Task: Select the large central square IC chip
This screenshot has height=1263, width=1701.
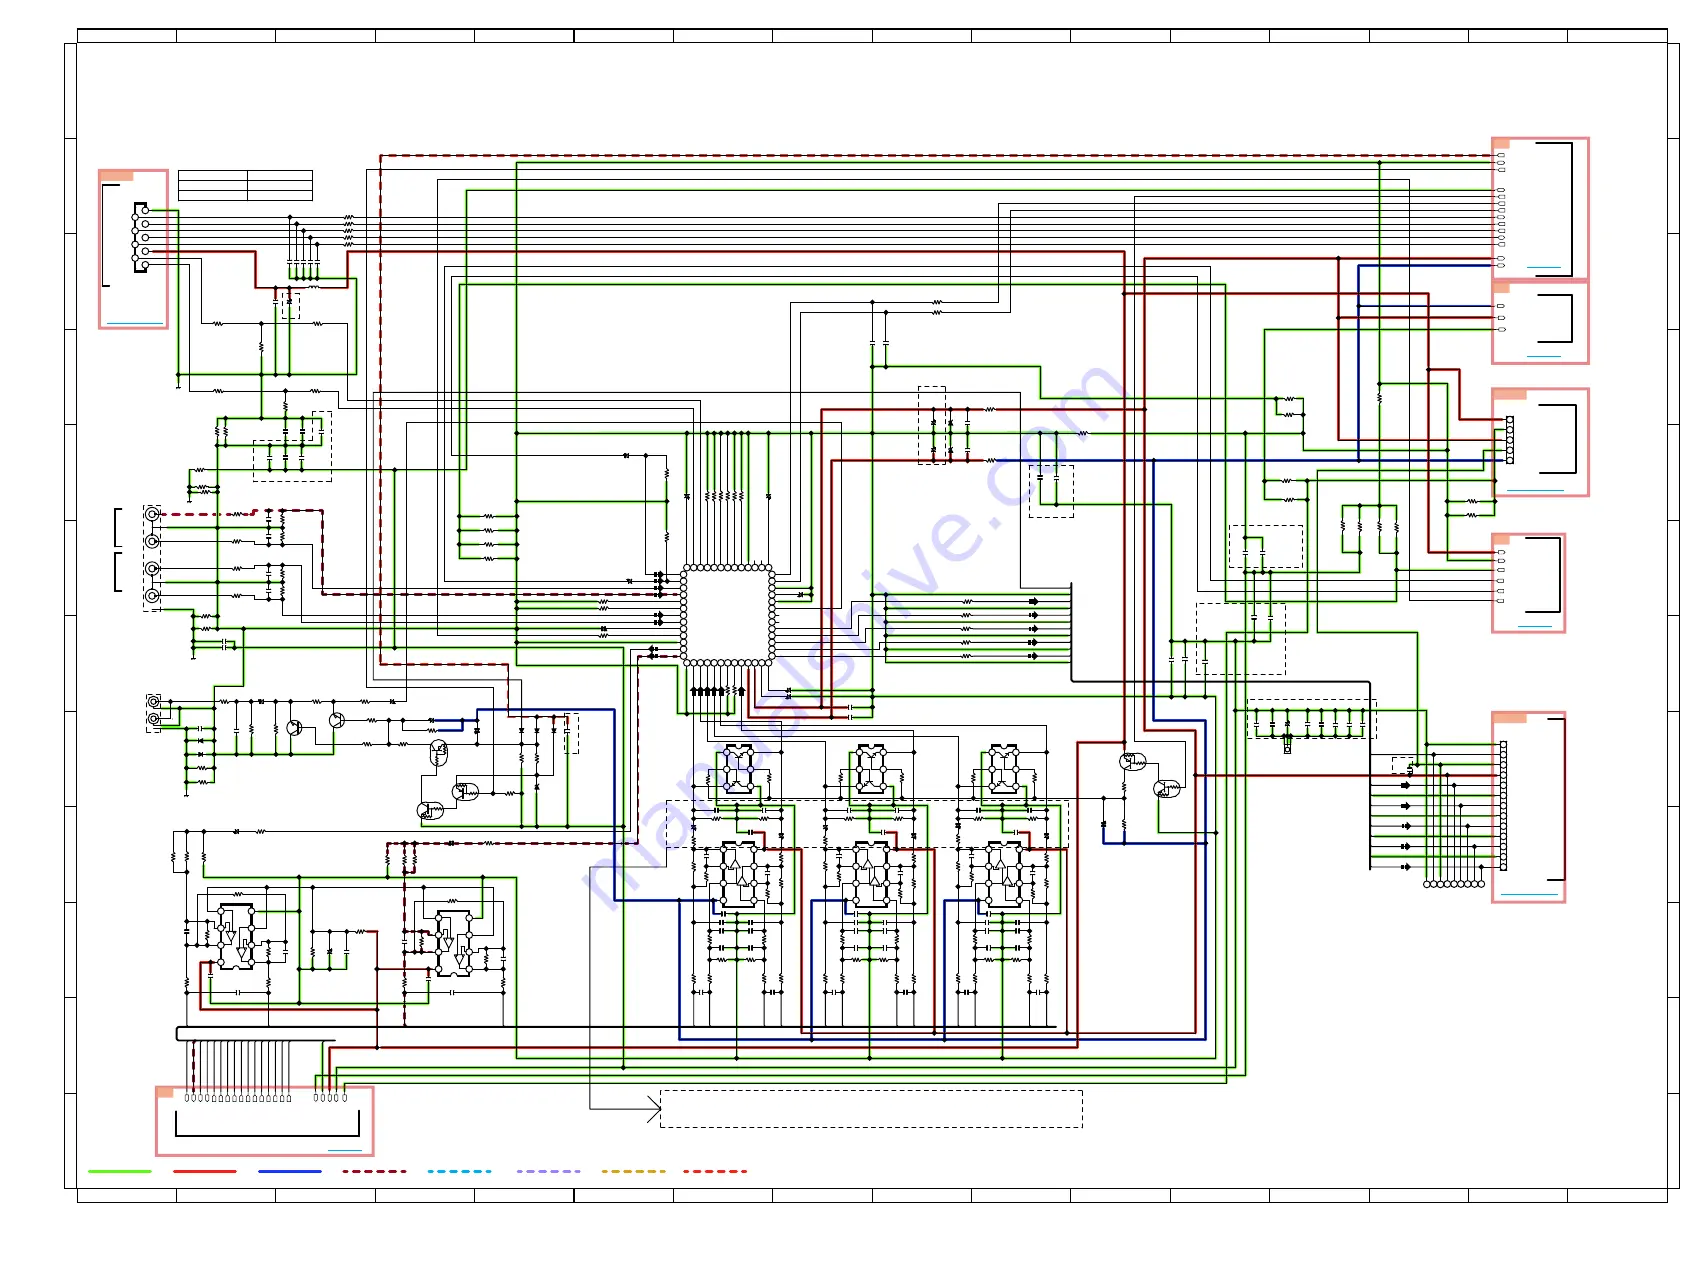Action: (x=728, y=614)
